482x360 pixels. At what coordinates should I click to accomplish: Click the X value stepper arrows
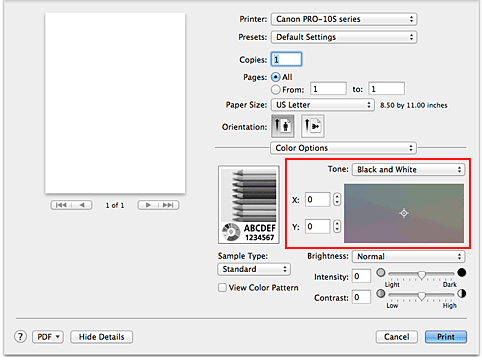pos(337,200)
